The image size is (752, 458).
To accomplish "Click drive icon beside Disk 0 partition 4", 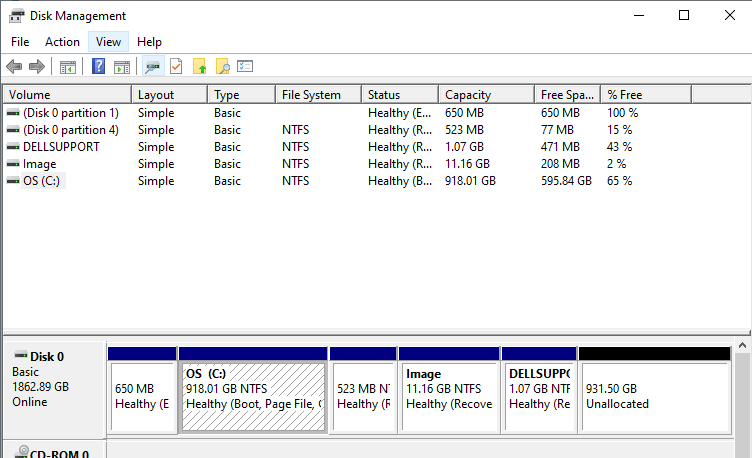I will (x=13, y=130).
